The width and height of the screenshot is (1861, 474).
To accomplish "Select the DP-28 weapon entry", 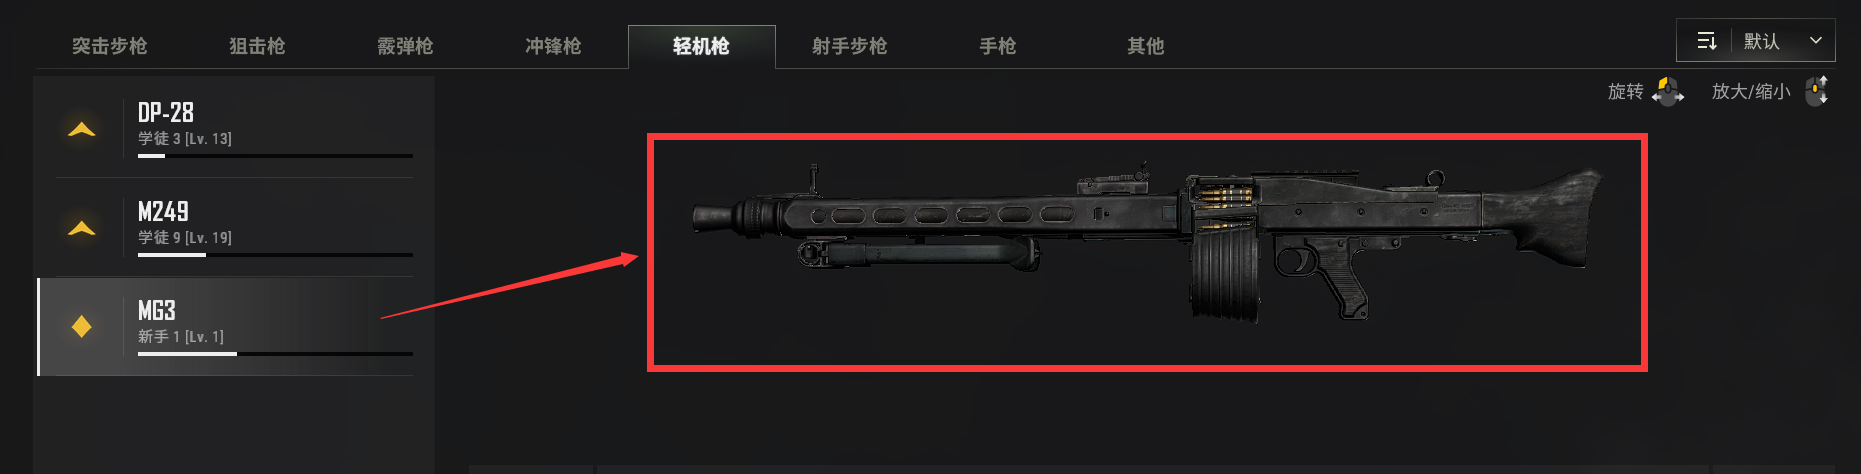I will coord(236,128).
